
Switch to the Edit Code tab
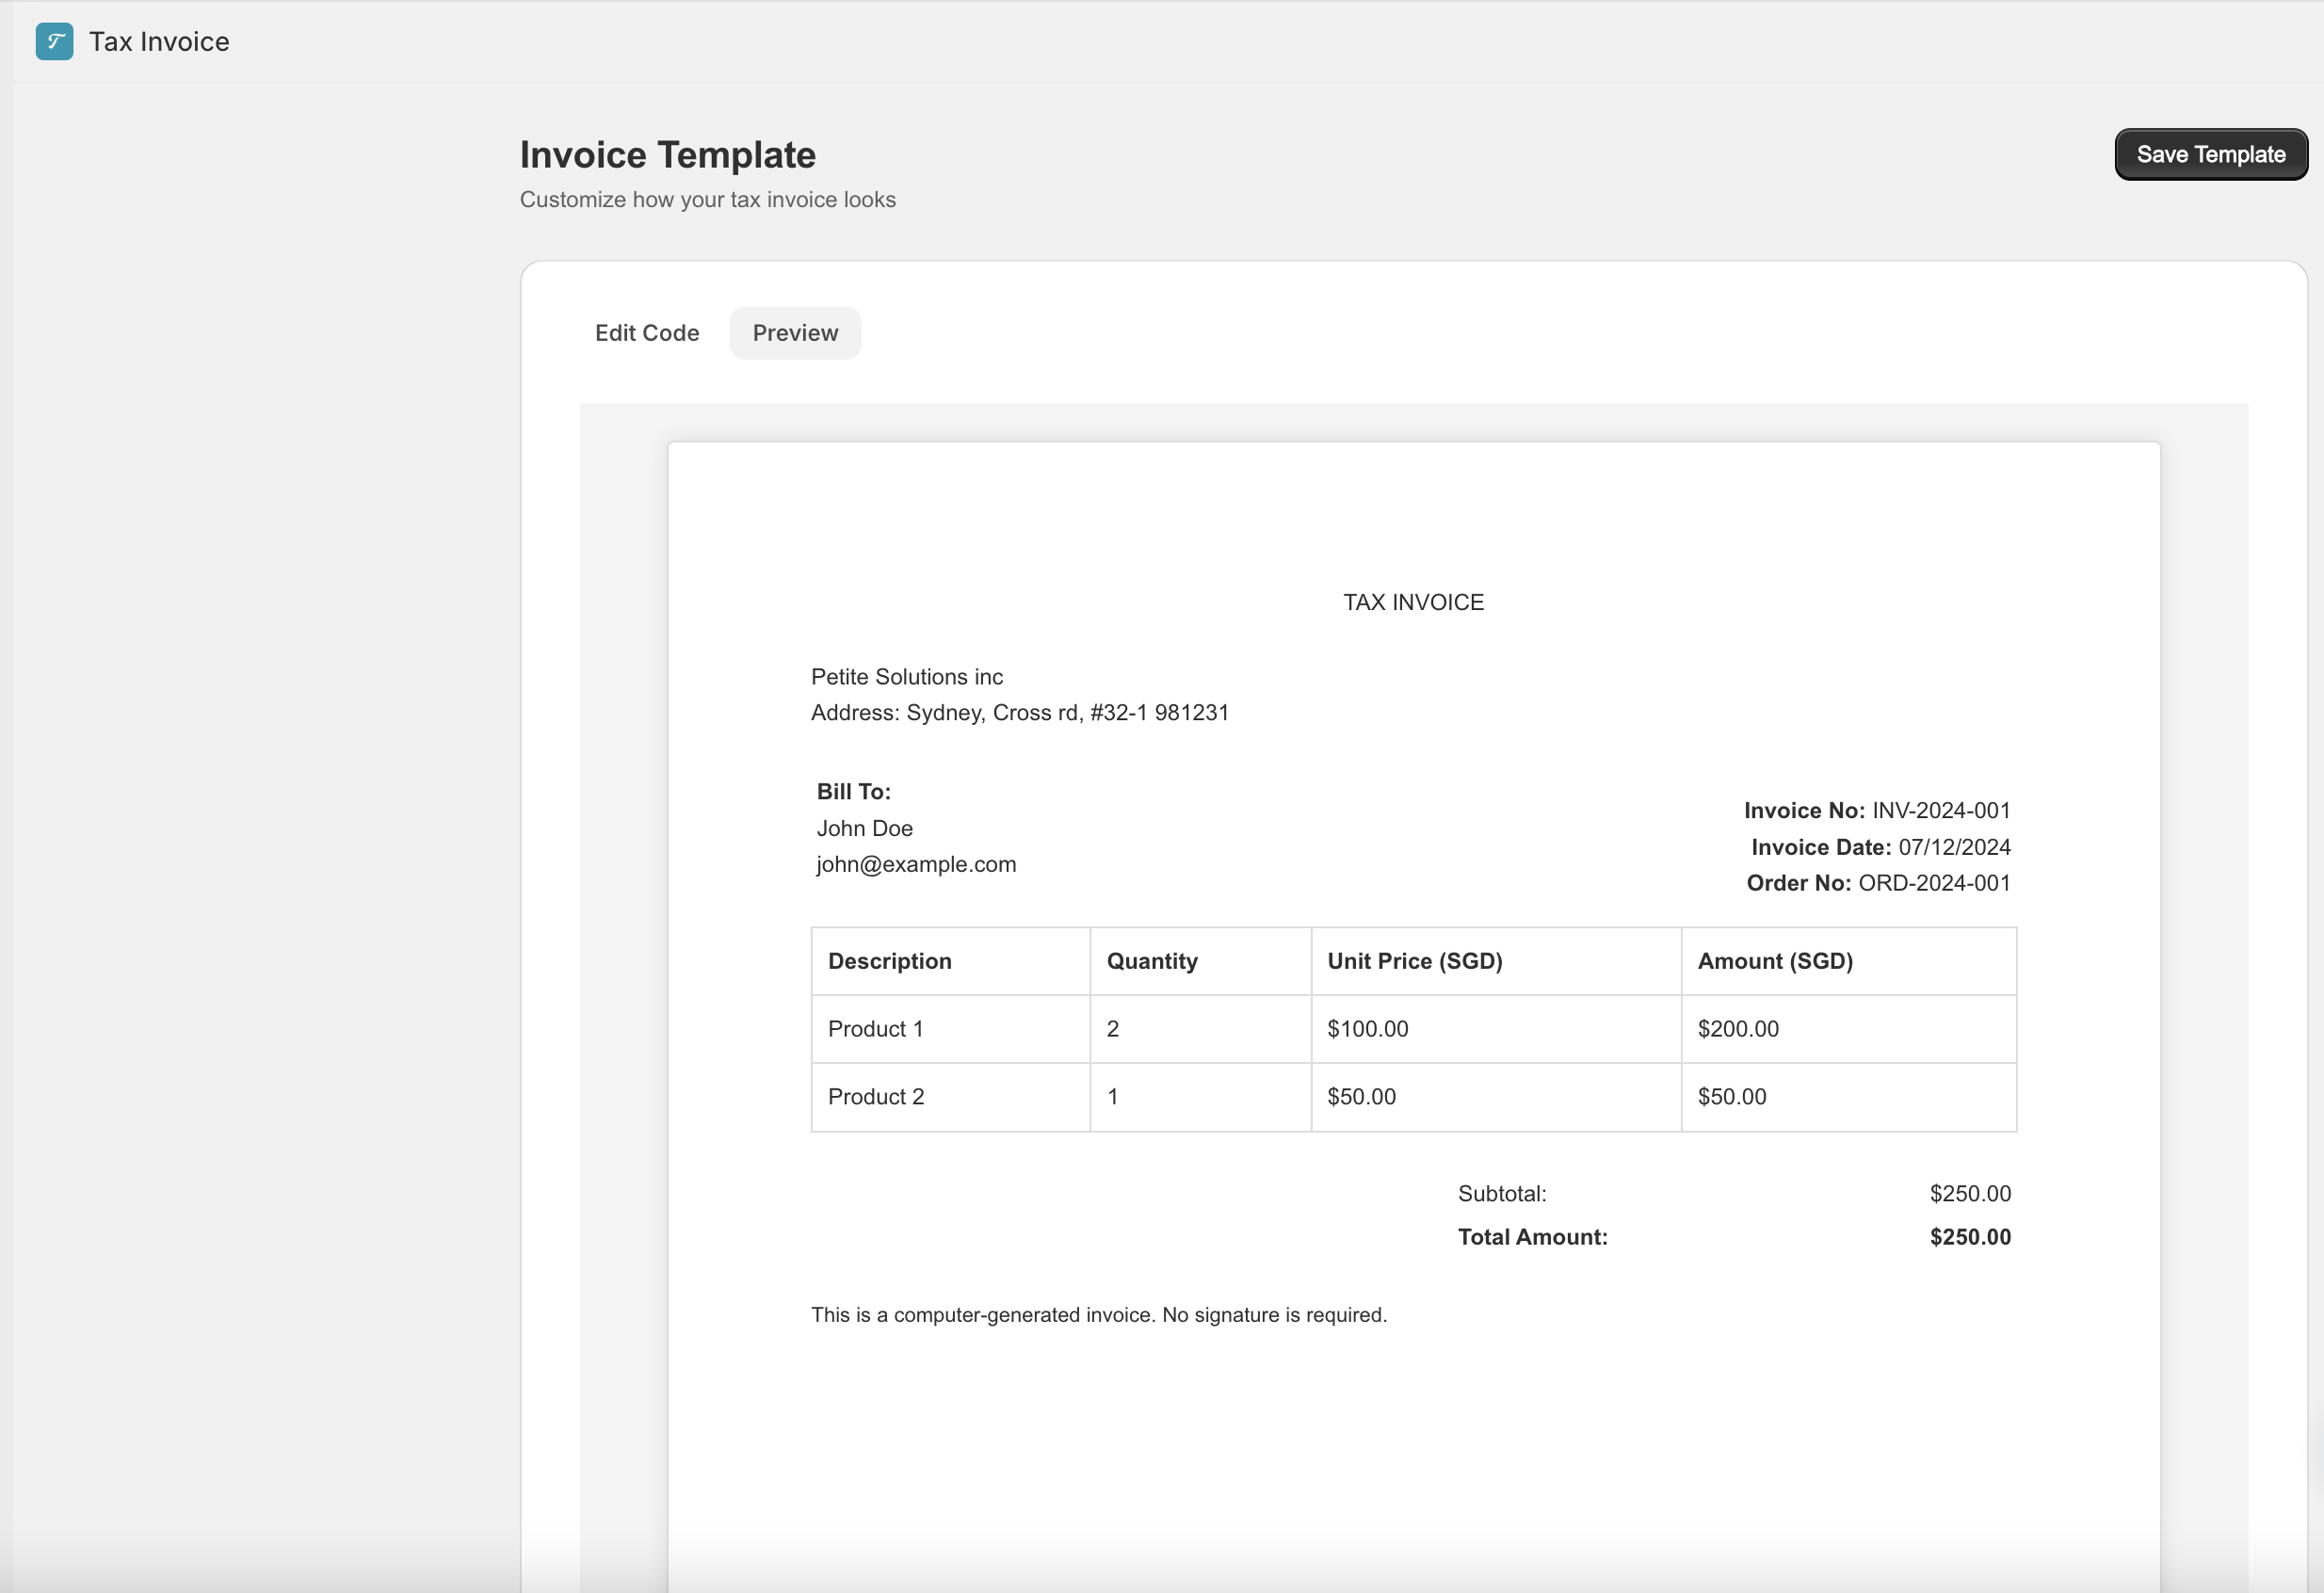point(647,333)
